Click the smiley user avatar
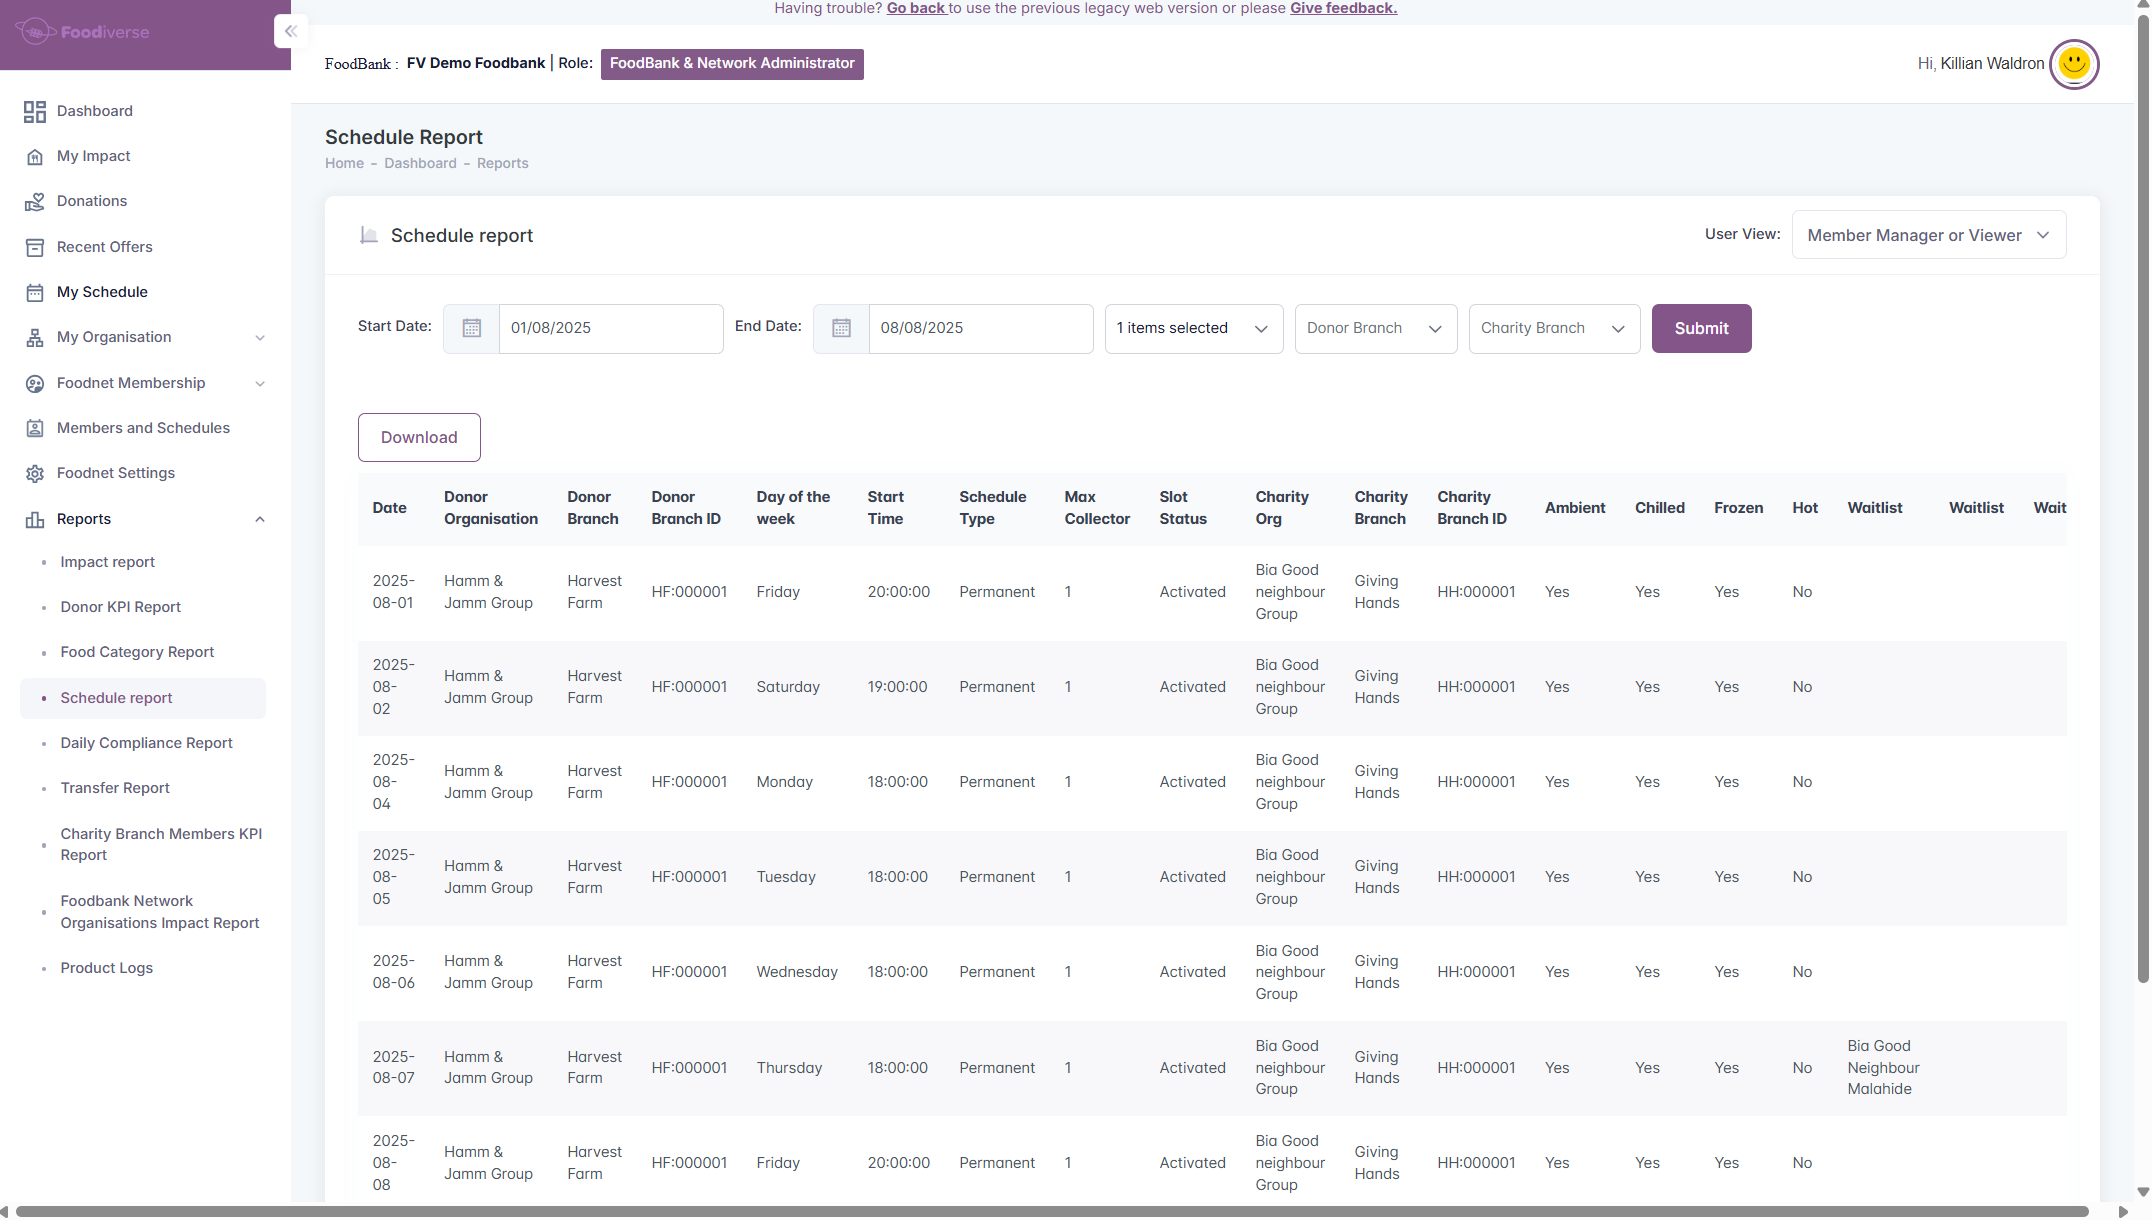The height and width of the screenshot is (1220, 2152). pos(2074,64)
